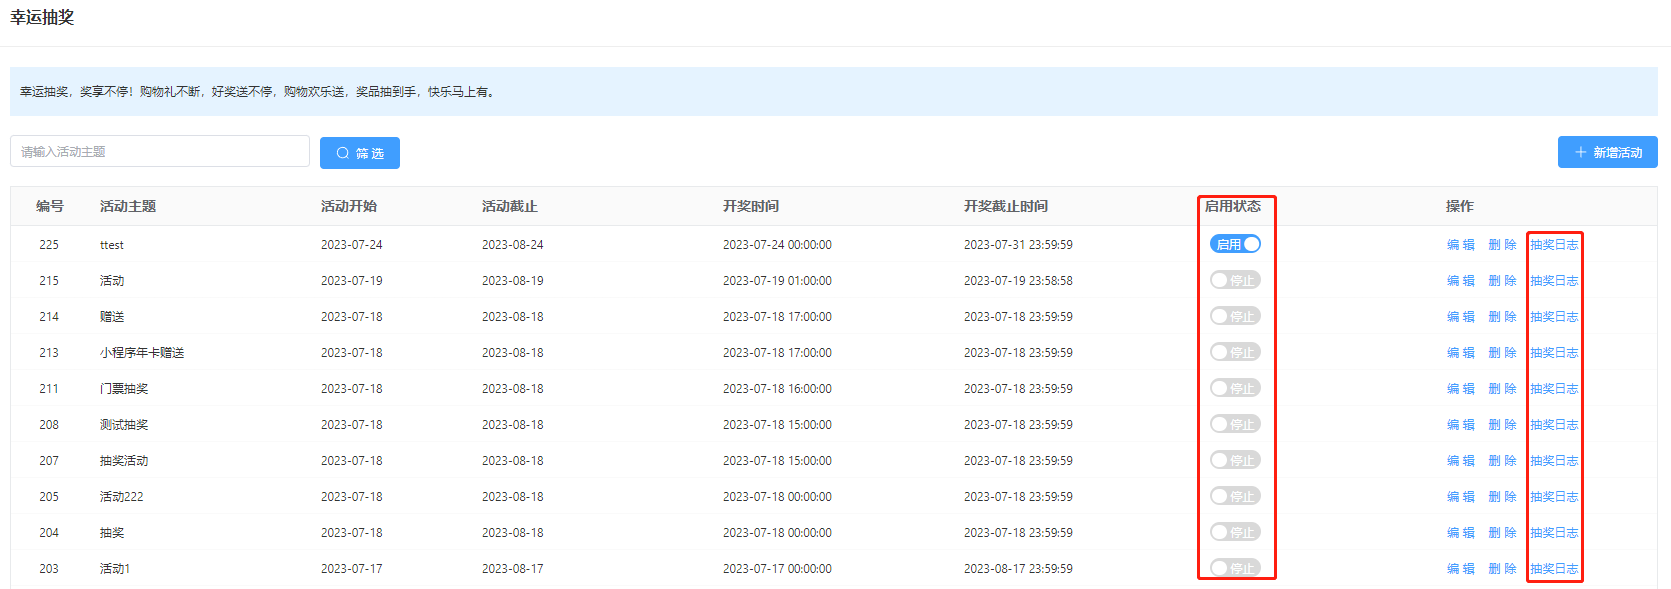The width and height of the screenshot is (1671, 589).
Task: Delete activity 203 活动1
Action: [1502, 569]
